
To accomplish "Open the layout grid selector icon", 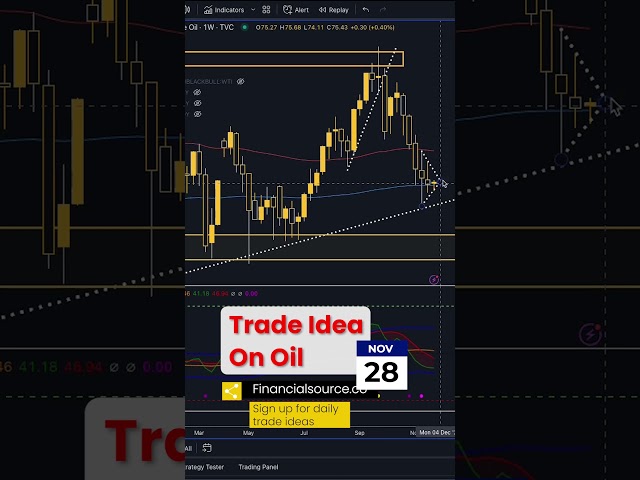I will click(x=266, y=10).
